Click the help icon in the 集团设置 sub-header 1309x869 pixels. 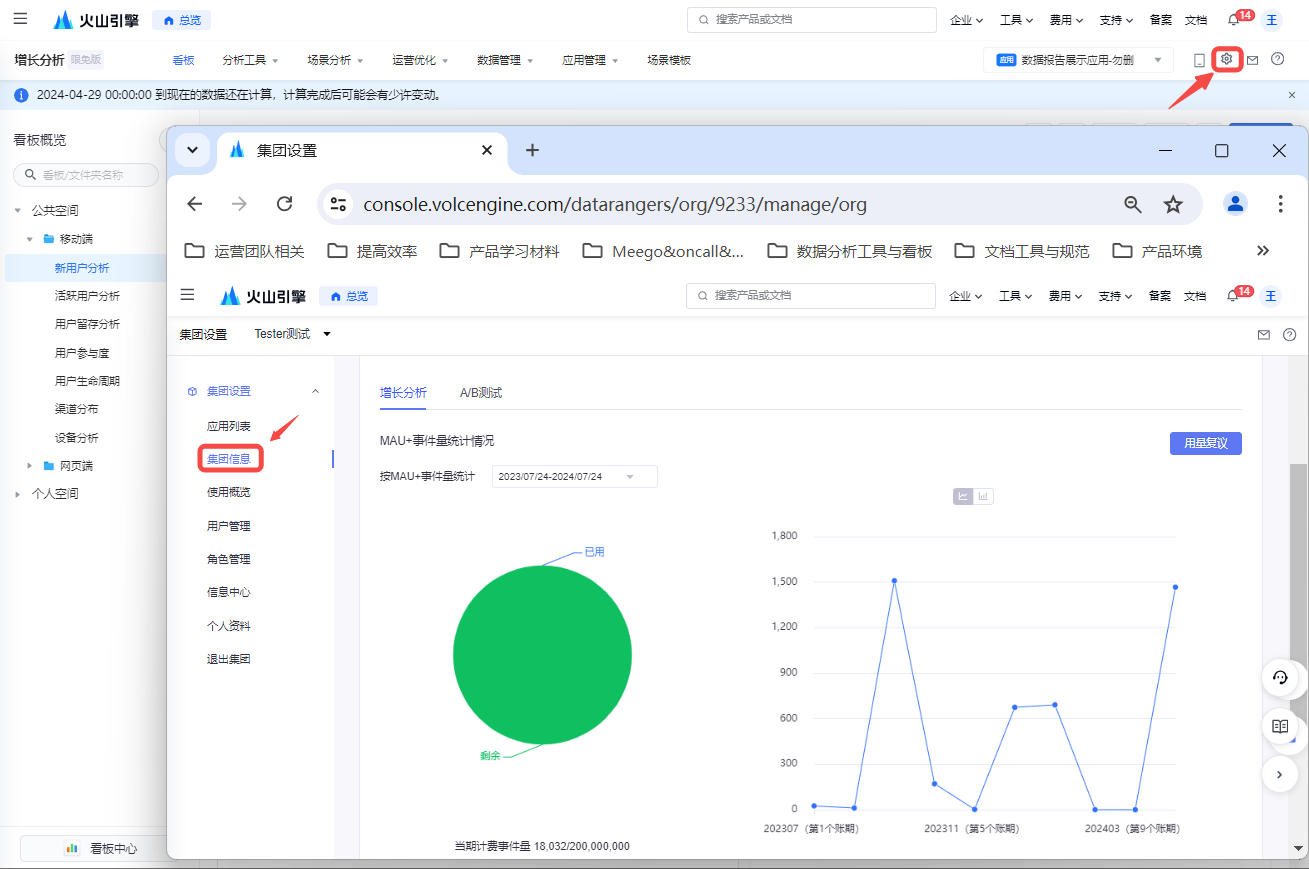(1290, 335)
